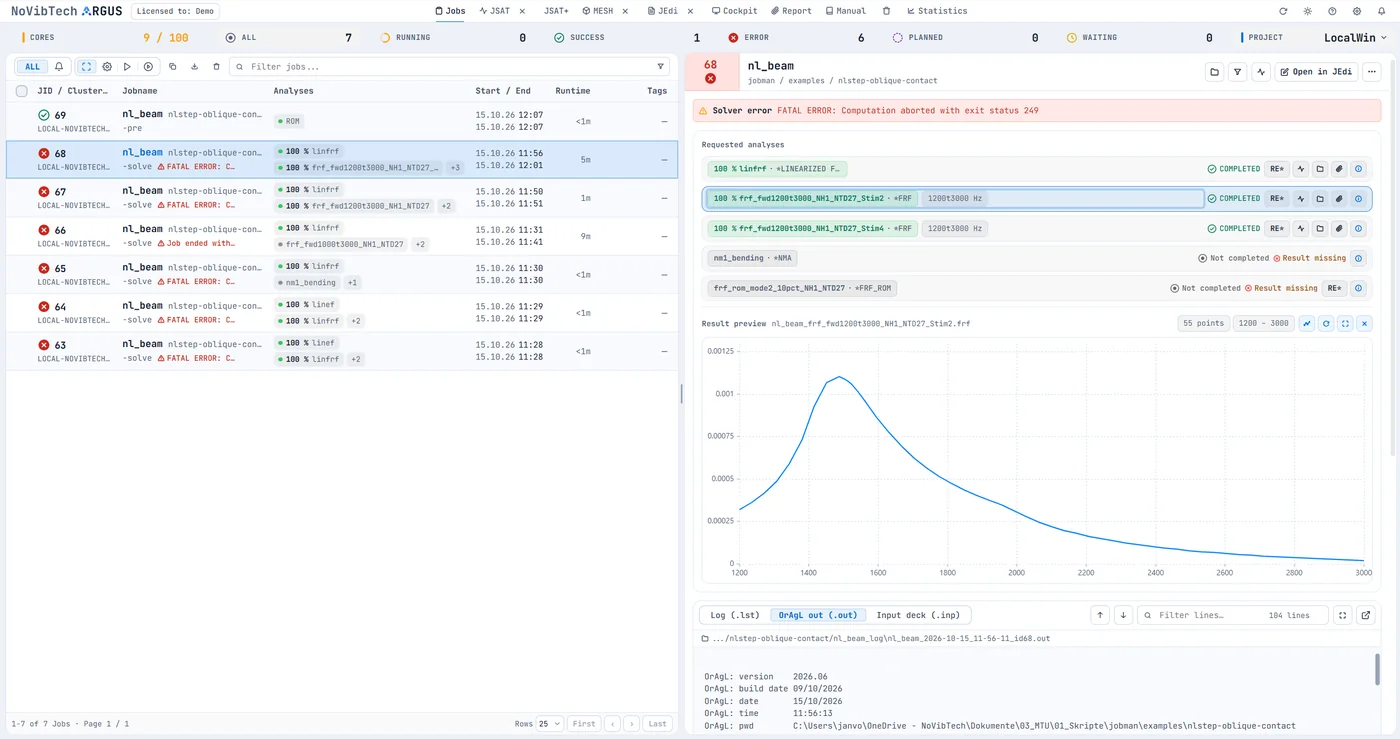
Task: Toggle the line chart view in preview
Action: (x=1307, y=324)
